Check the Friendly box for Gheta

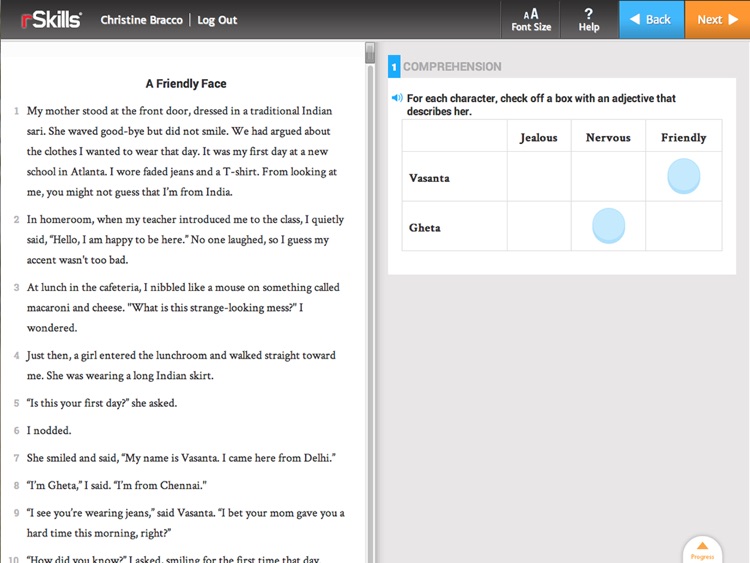coord(684,226)
